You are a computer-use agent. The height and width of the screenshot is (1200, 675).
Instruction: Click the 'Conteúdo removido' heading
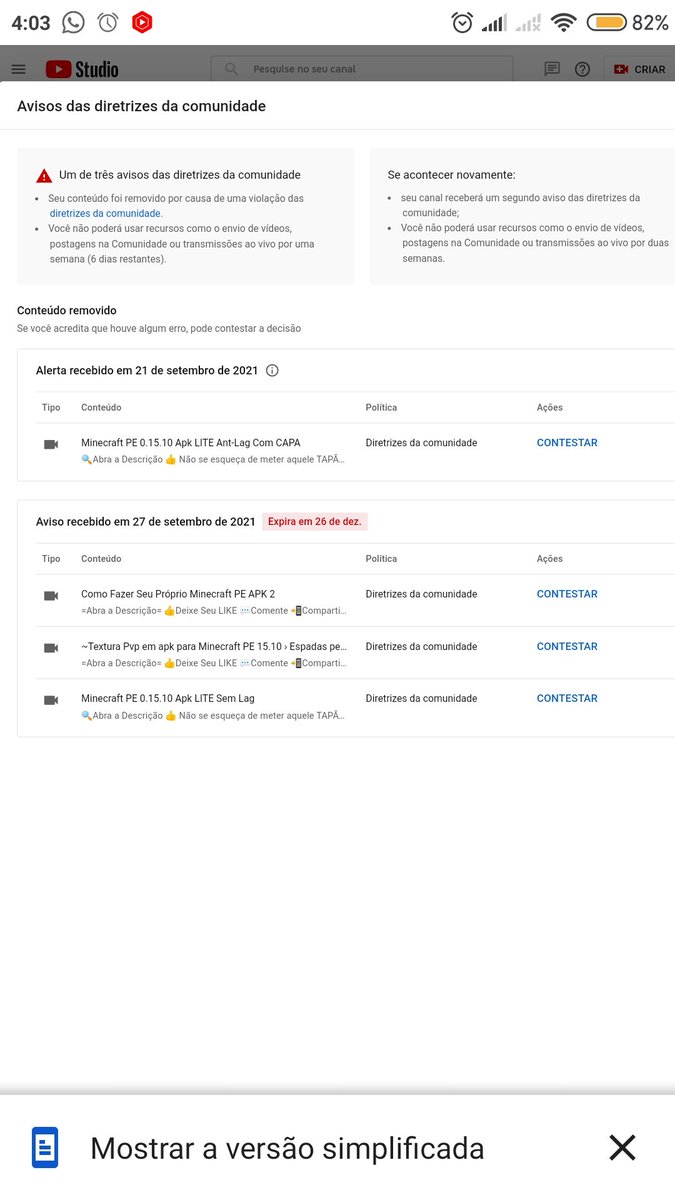click(x=67, y=311)
